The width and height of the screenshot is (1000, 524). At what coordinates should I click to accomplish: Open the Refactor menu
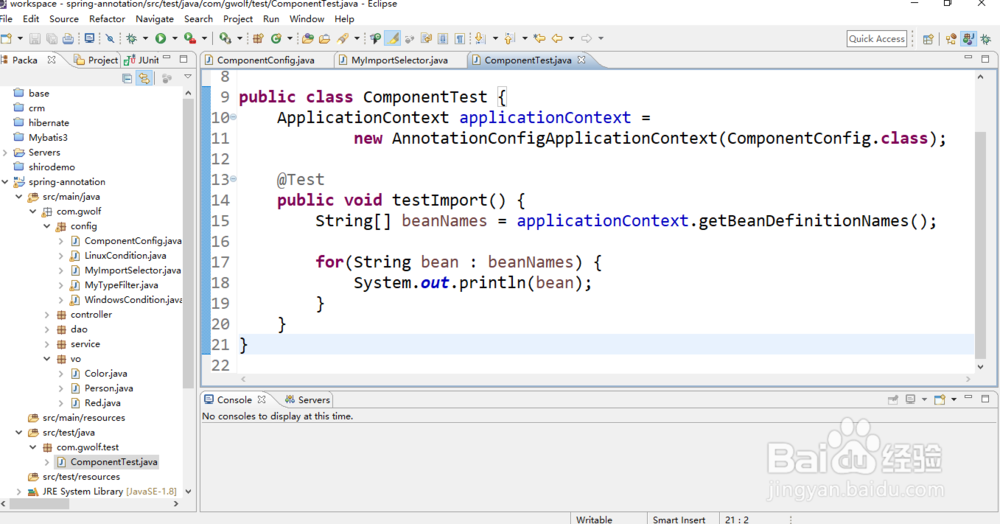[x=107, y=19]
